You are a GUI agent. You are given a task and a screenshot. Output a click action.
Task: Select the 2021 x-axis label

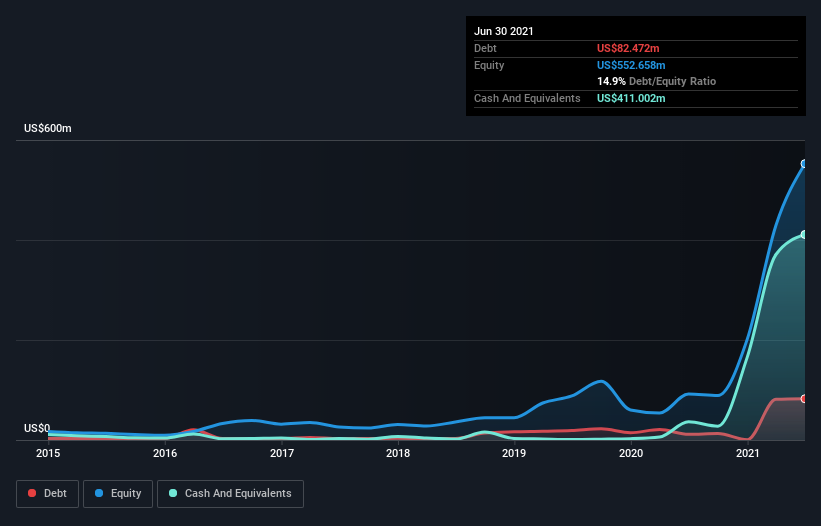(x=748, y=453)
